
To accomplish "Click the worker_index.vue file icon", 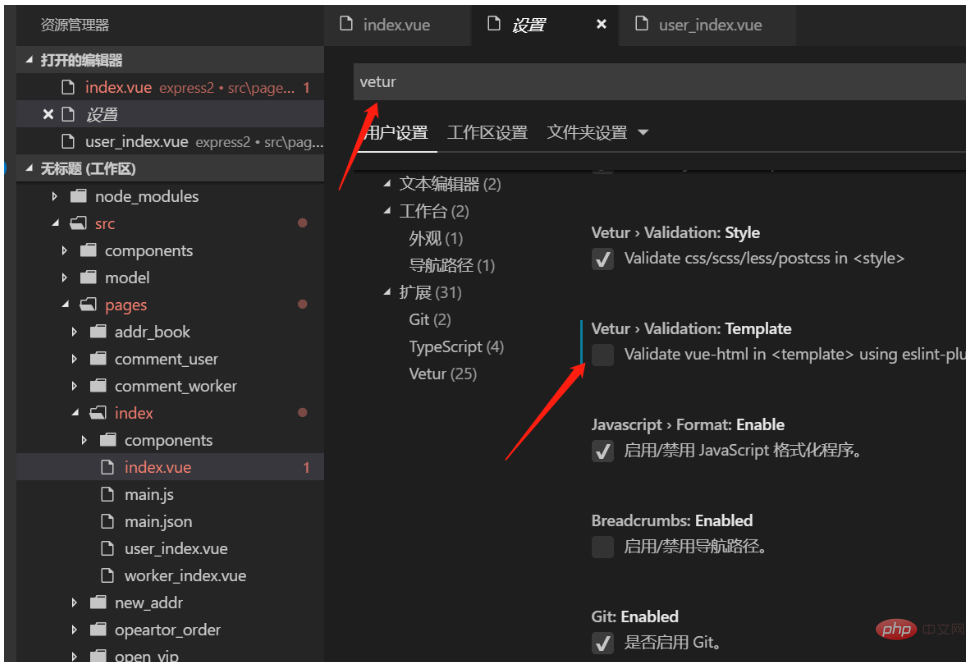I will 108,576.
